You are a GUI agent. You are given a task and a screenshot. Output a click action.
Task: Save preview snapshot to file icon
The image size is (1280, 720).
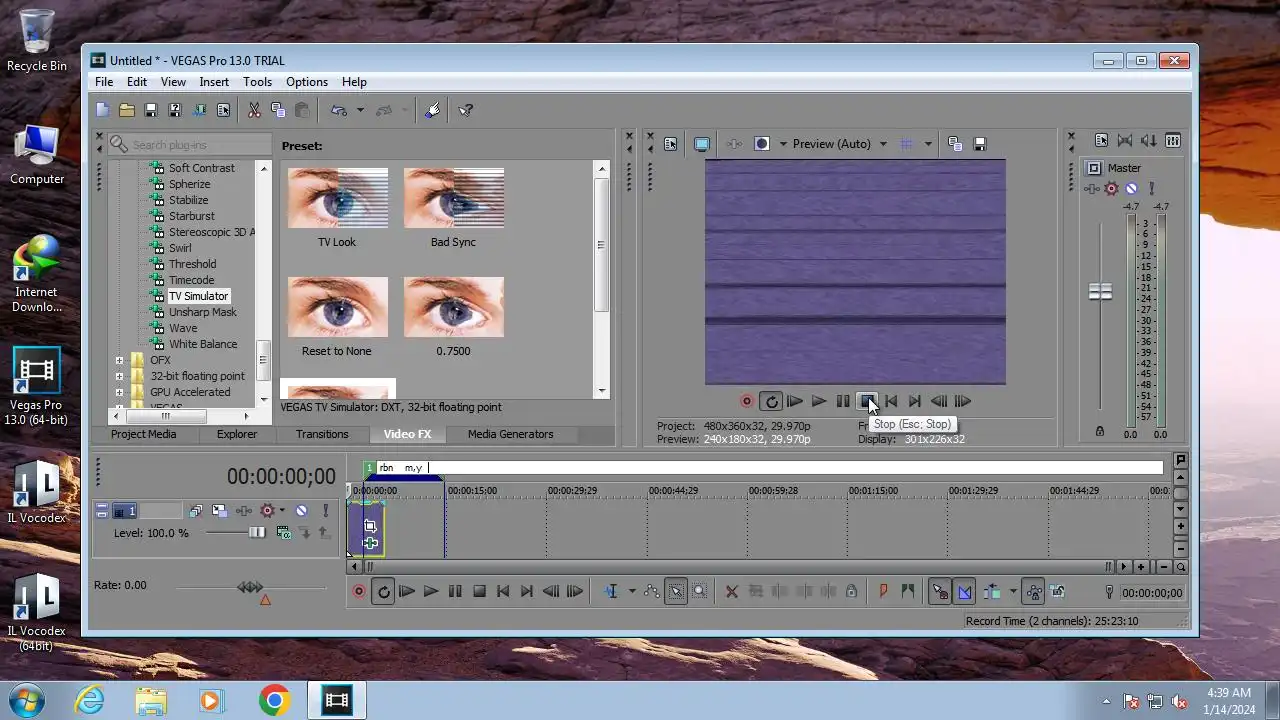(980, 144)
